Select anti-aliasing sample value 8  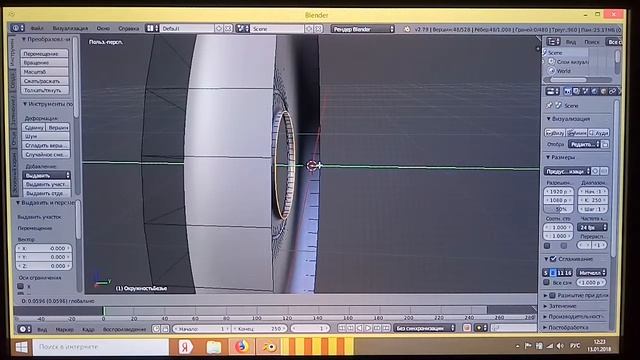click(x=553, y=273)
